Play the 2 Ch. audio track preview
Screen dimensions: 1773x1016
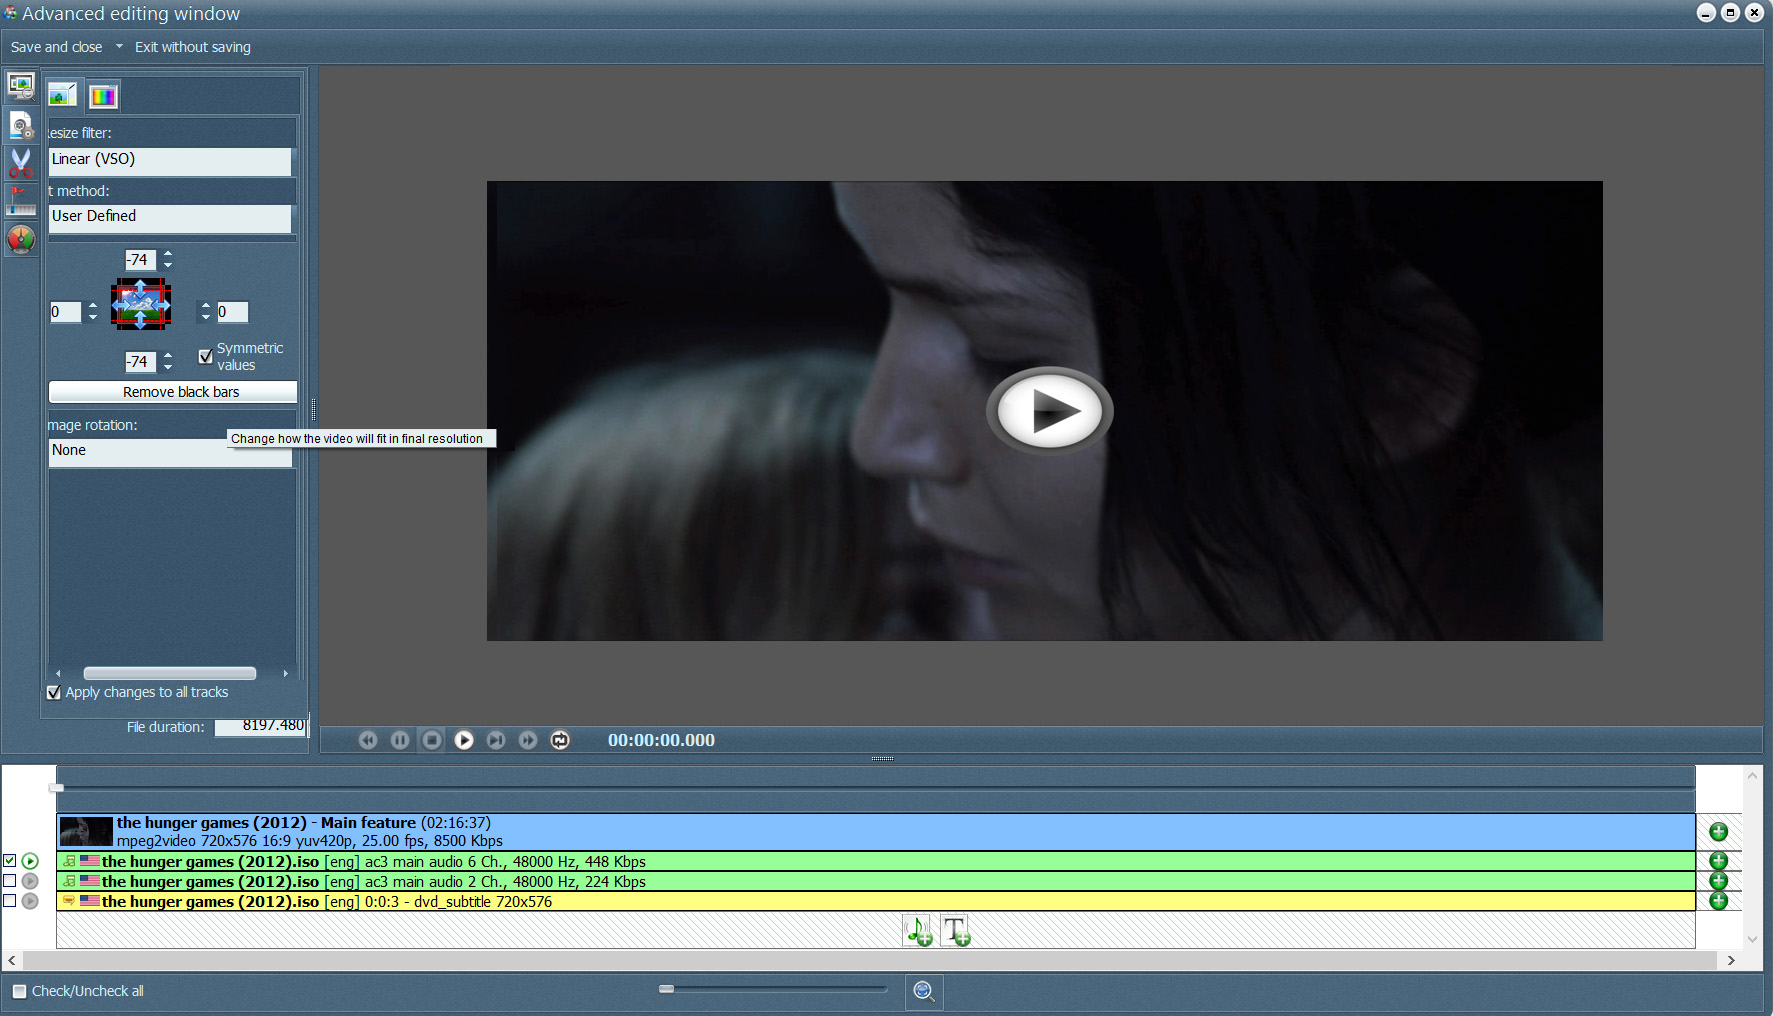(31, 881)
